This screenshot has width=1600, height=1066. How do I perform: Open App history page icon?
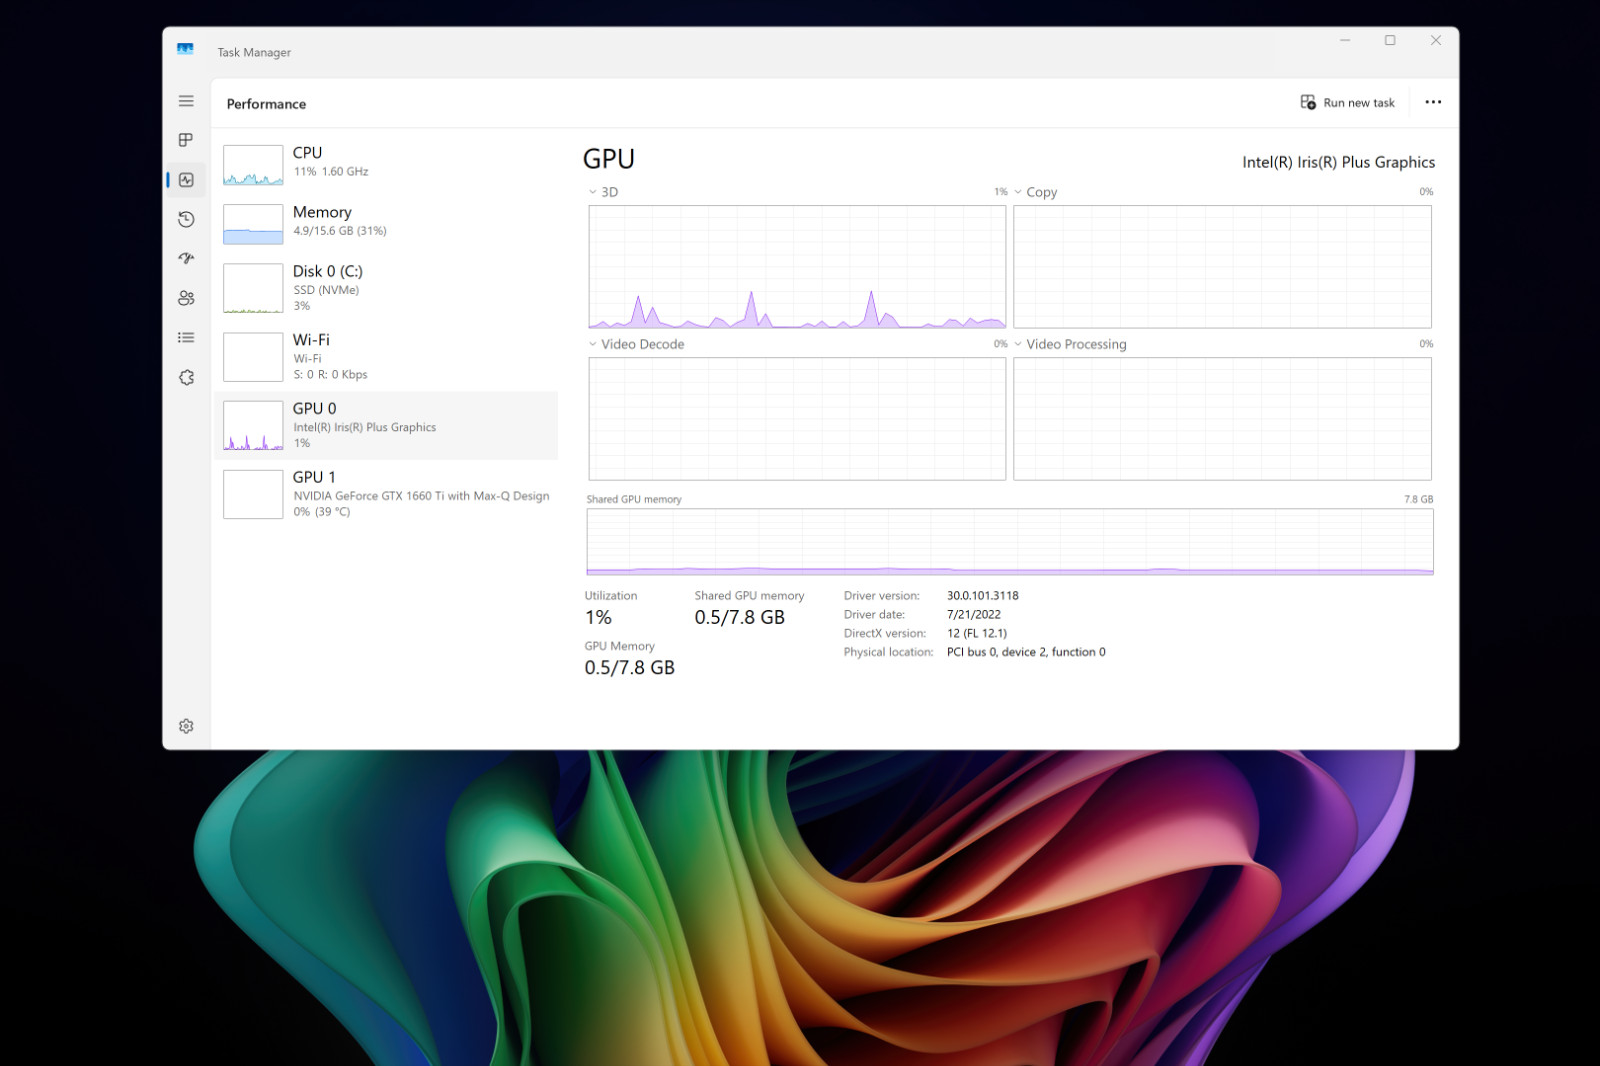[x=186, y=219]
